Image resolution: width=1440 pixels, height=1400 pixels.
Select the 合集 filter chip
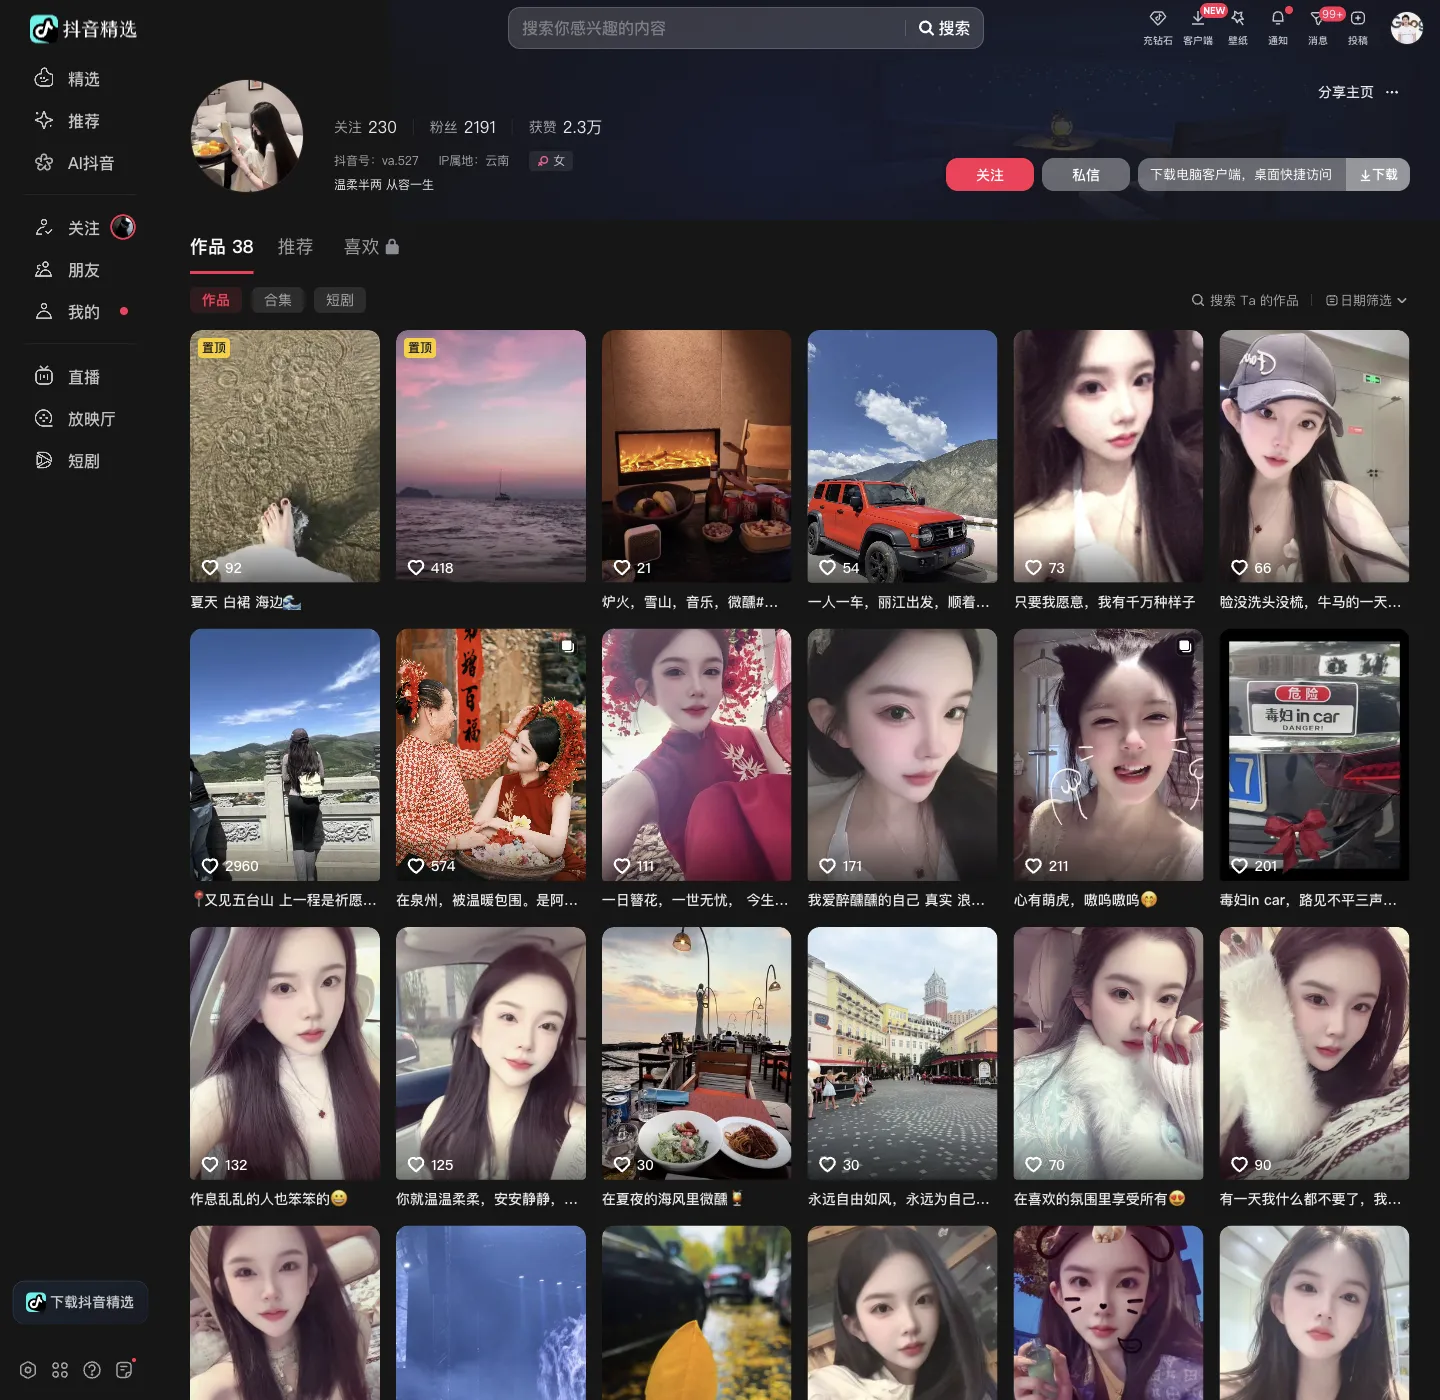point(278,300)
